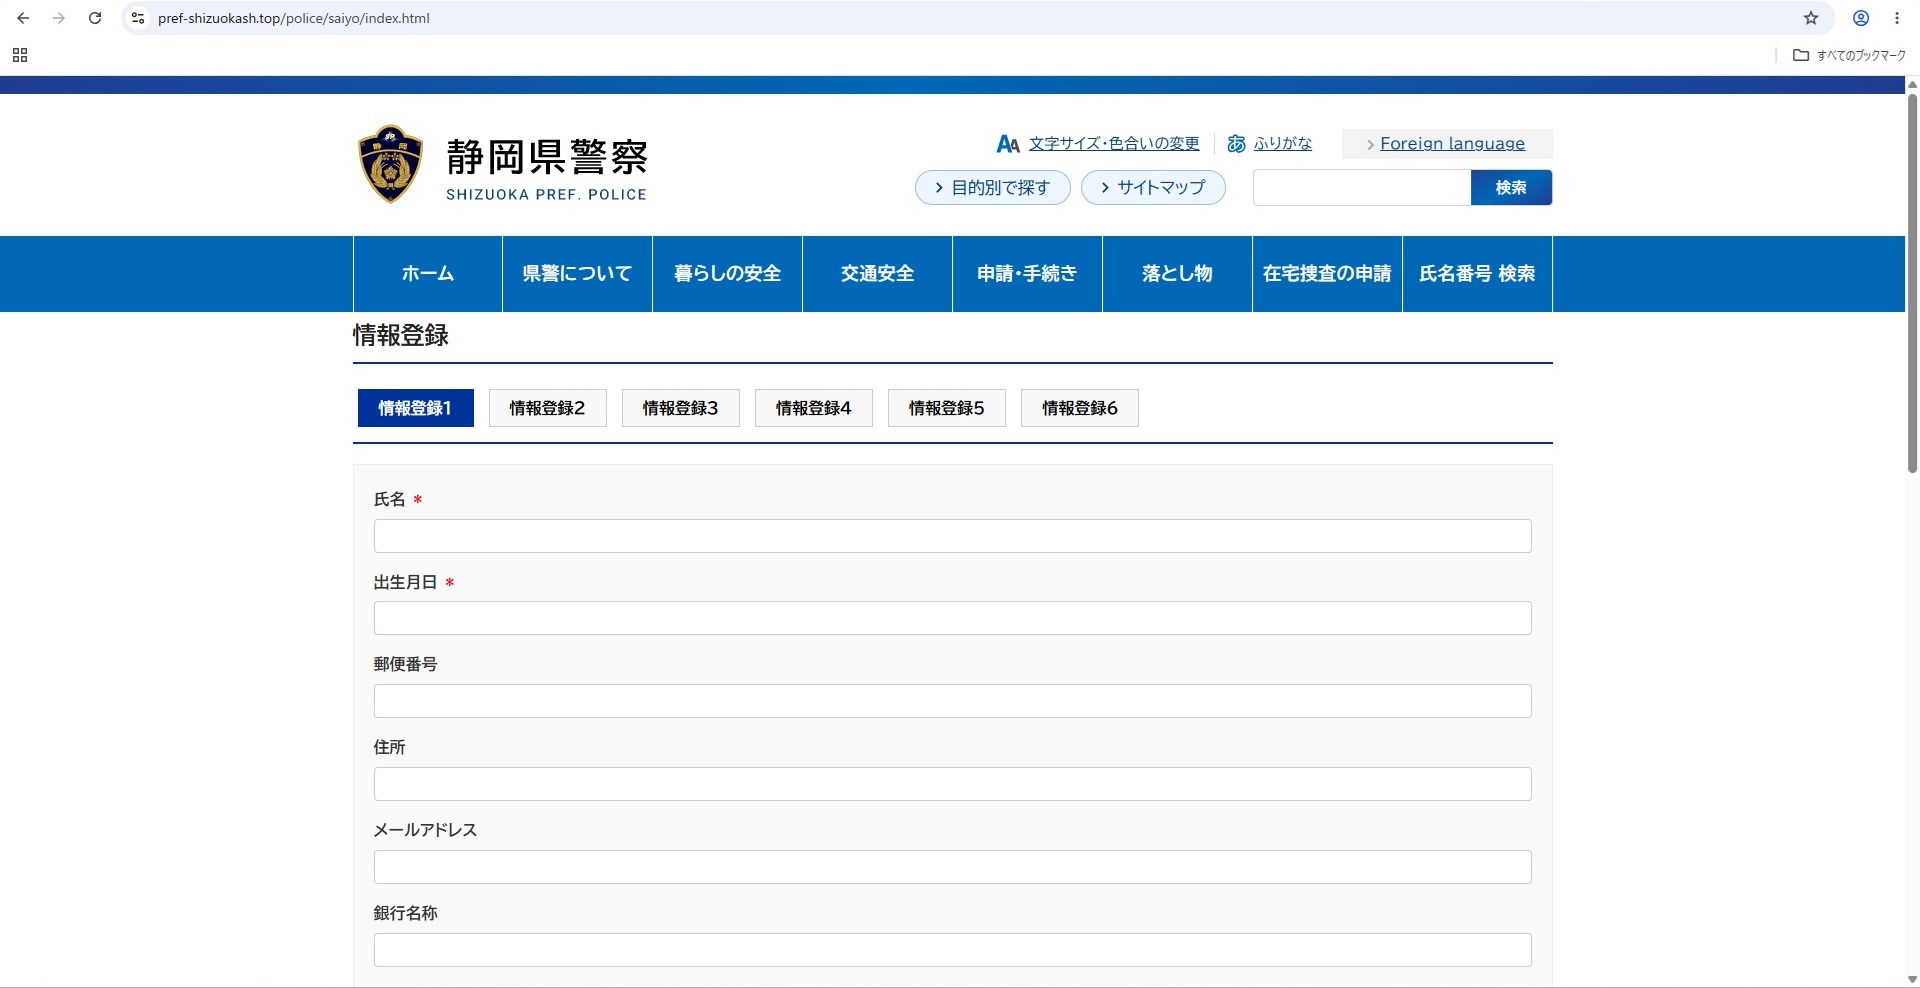Click the 銀行名称 input field
The height and width of the screenshot is (988, 1920).
(953, 950)
